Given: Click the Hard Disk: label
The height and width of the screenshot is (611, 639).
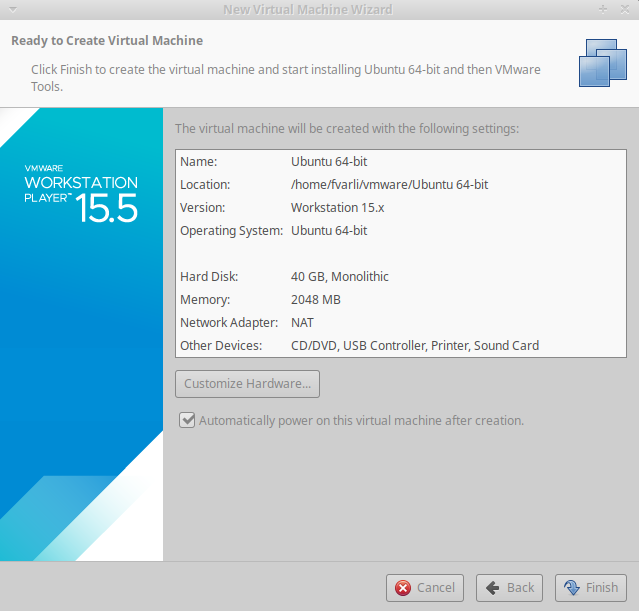Looking at the screenshot, I should (x=209, y=276).
